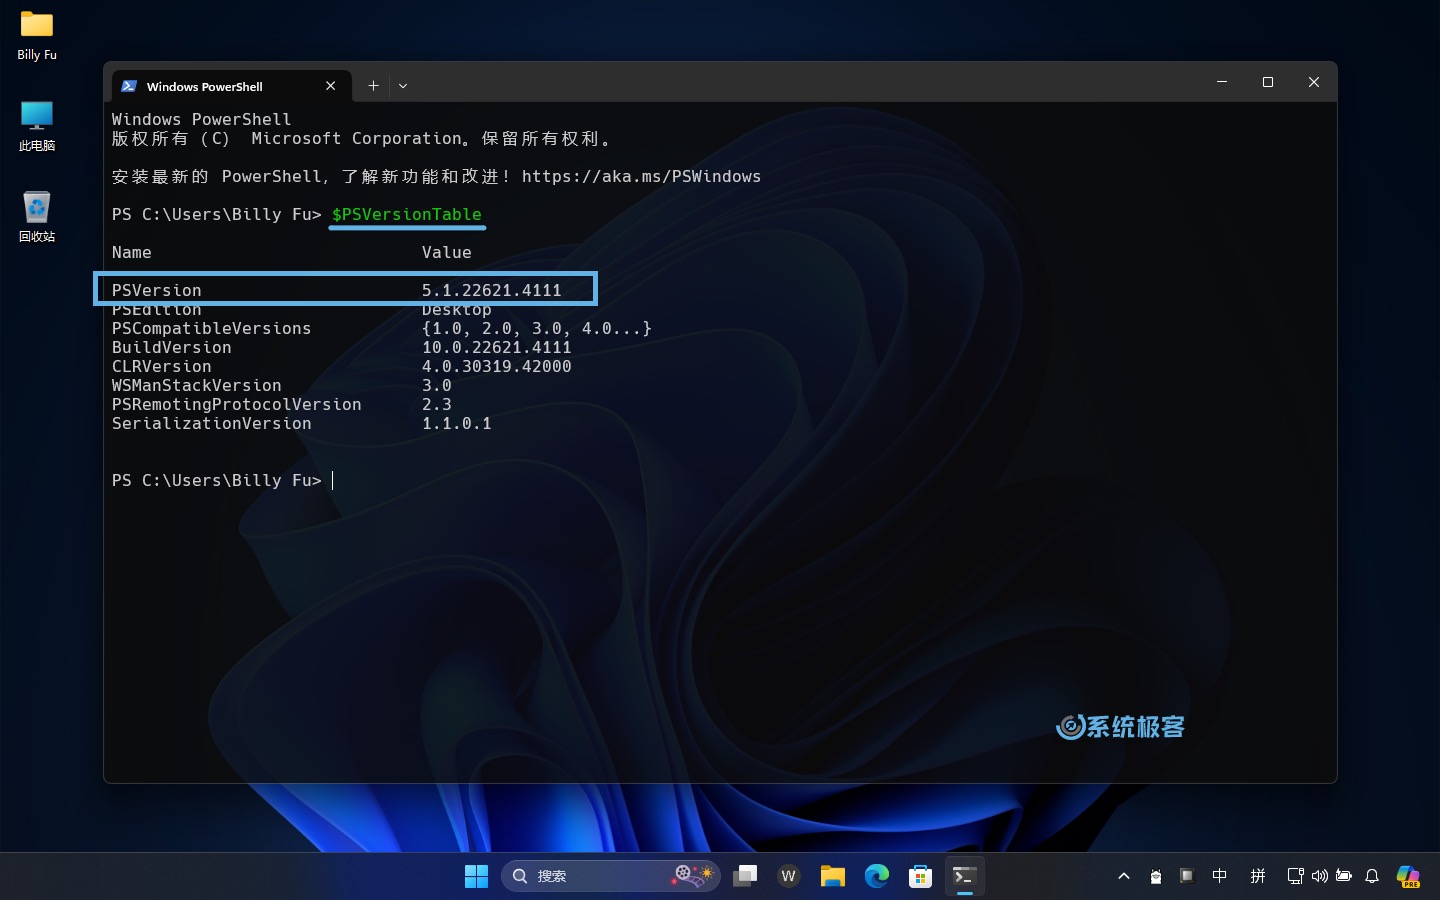This screenshot has width=1440, height=900.
Task: Minimize the Terminal window
Action: (1221, 82)
